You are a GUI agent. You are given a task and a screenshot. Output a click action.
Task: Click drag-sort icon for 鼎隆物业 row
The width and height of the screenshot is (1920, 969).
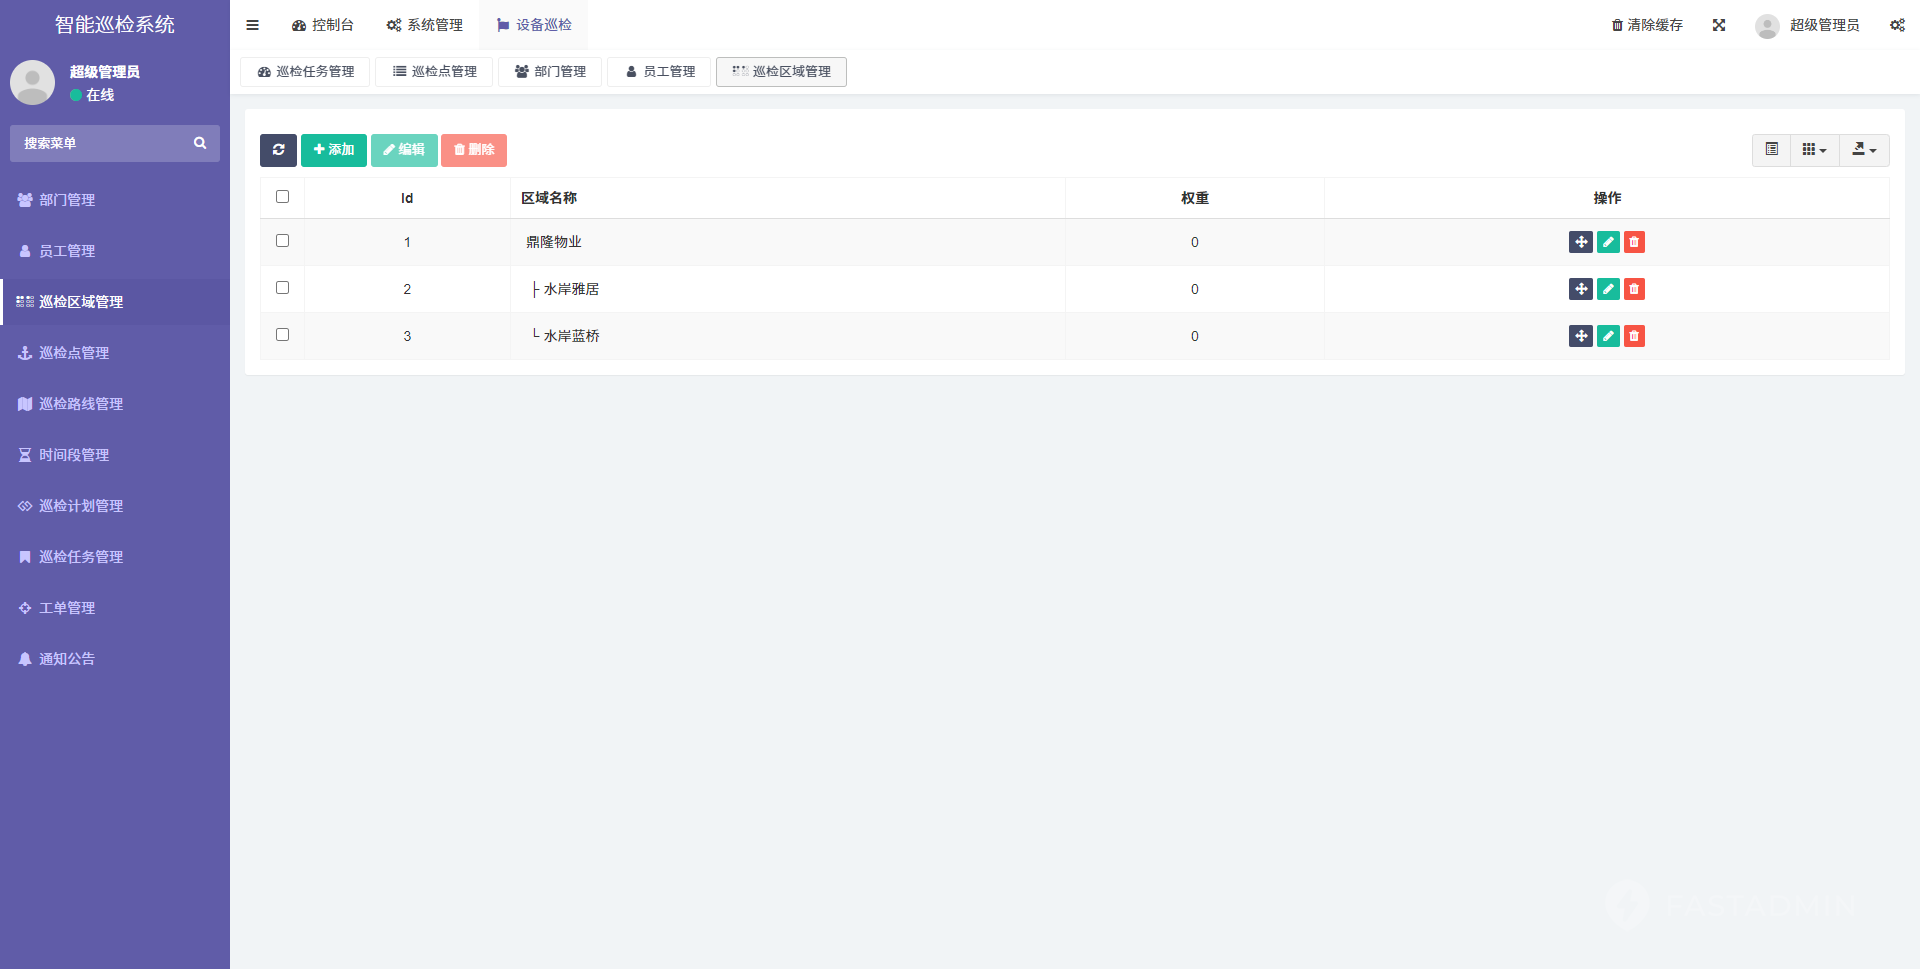point(1580,242)
